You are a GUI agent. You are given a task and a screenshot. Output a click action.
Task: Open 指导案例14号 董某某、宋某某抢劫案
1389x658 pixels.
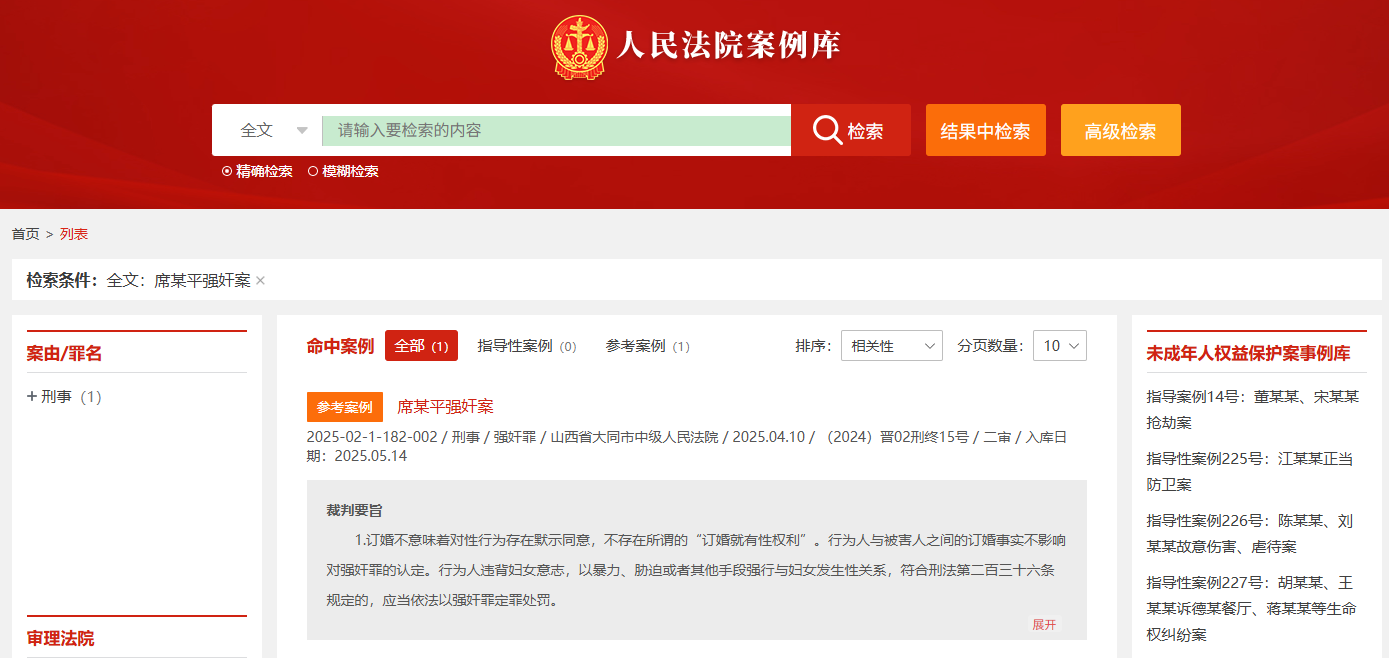1252,409
